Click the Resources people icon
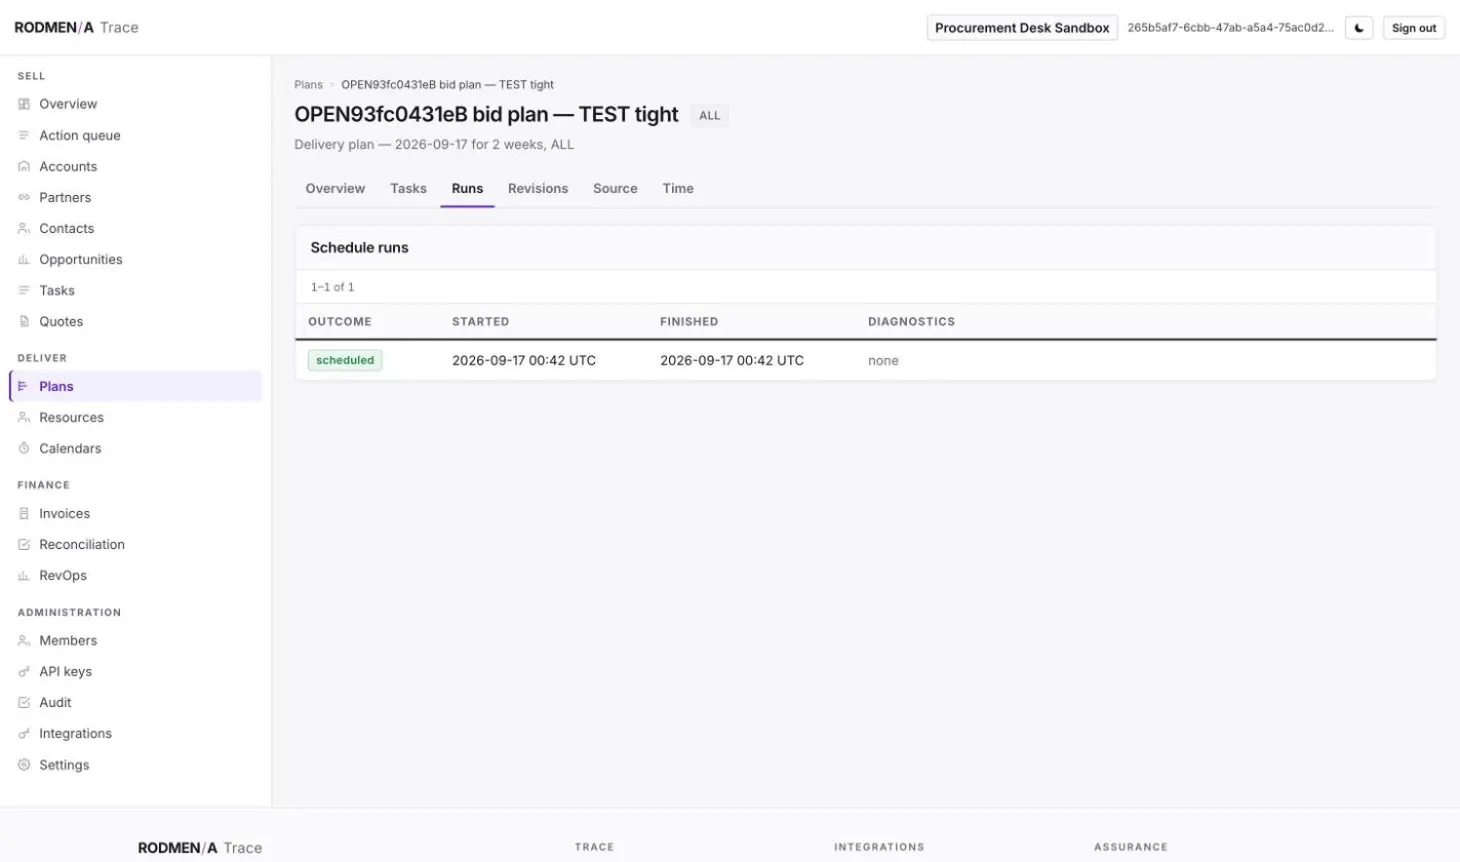1460x862 pixels. 24,417
